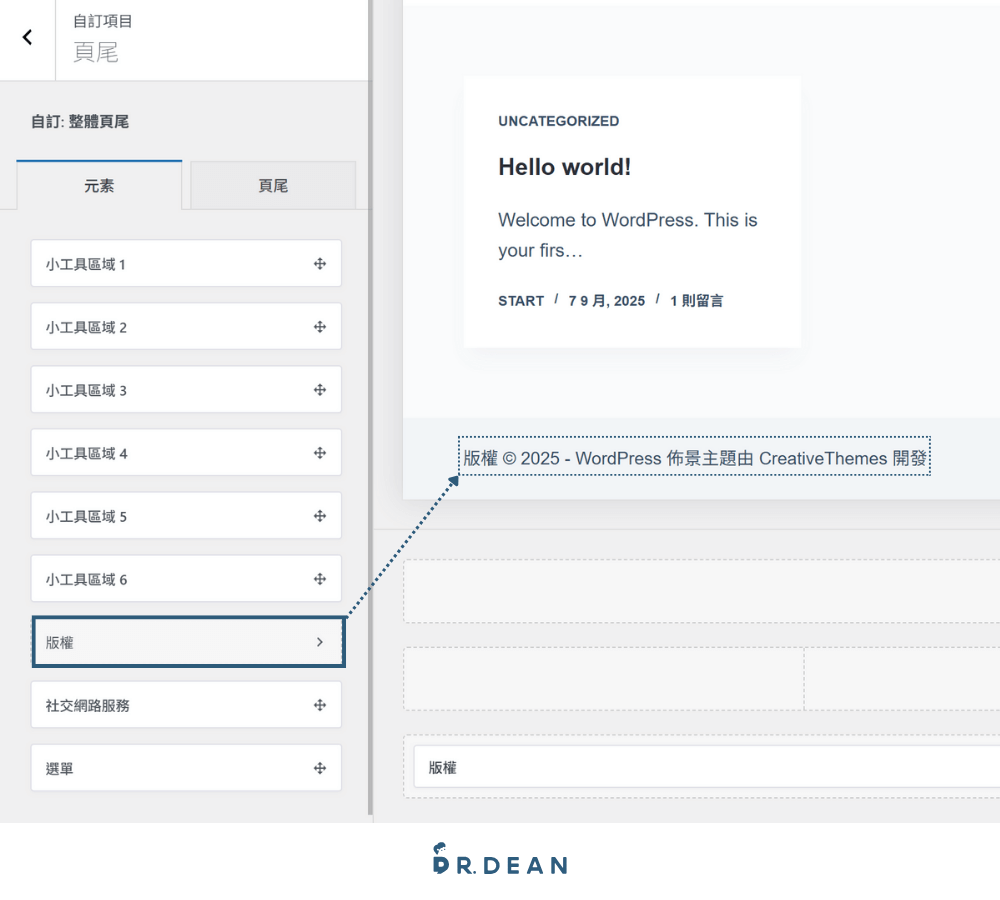Click the empty top footer builder row
Viewport: 1000px width, 900px height.
pyautogui.click(x=702, y=591)
